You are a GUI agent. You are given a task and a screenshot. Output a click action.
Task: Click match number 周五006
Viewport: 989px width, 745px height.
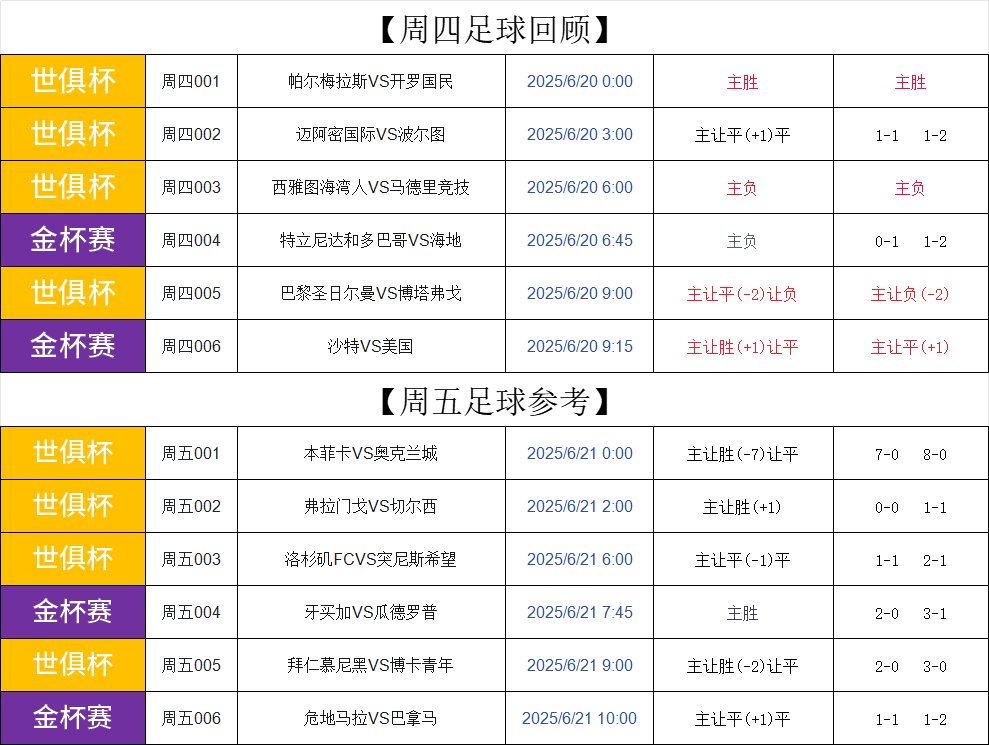pos(190,719)
